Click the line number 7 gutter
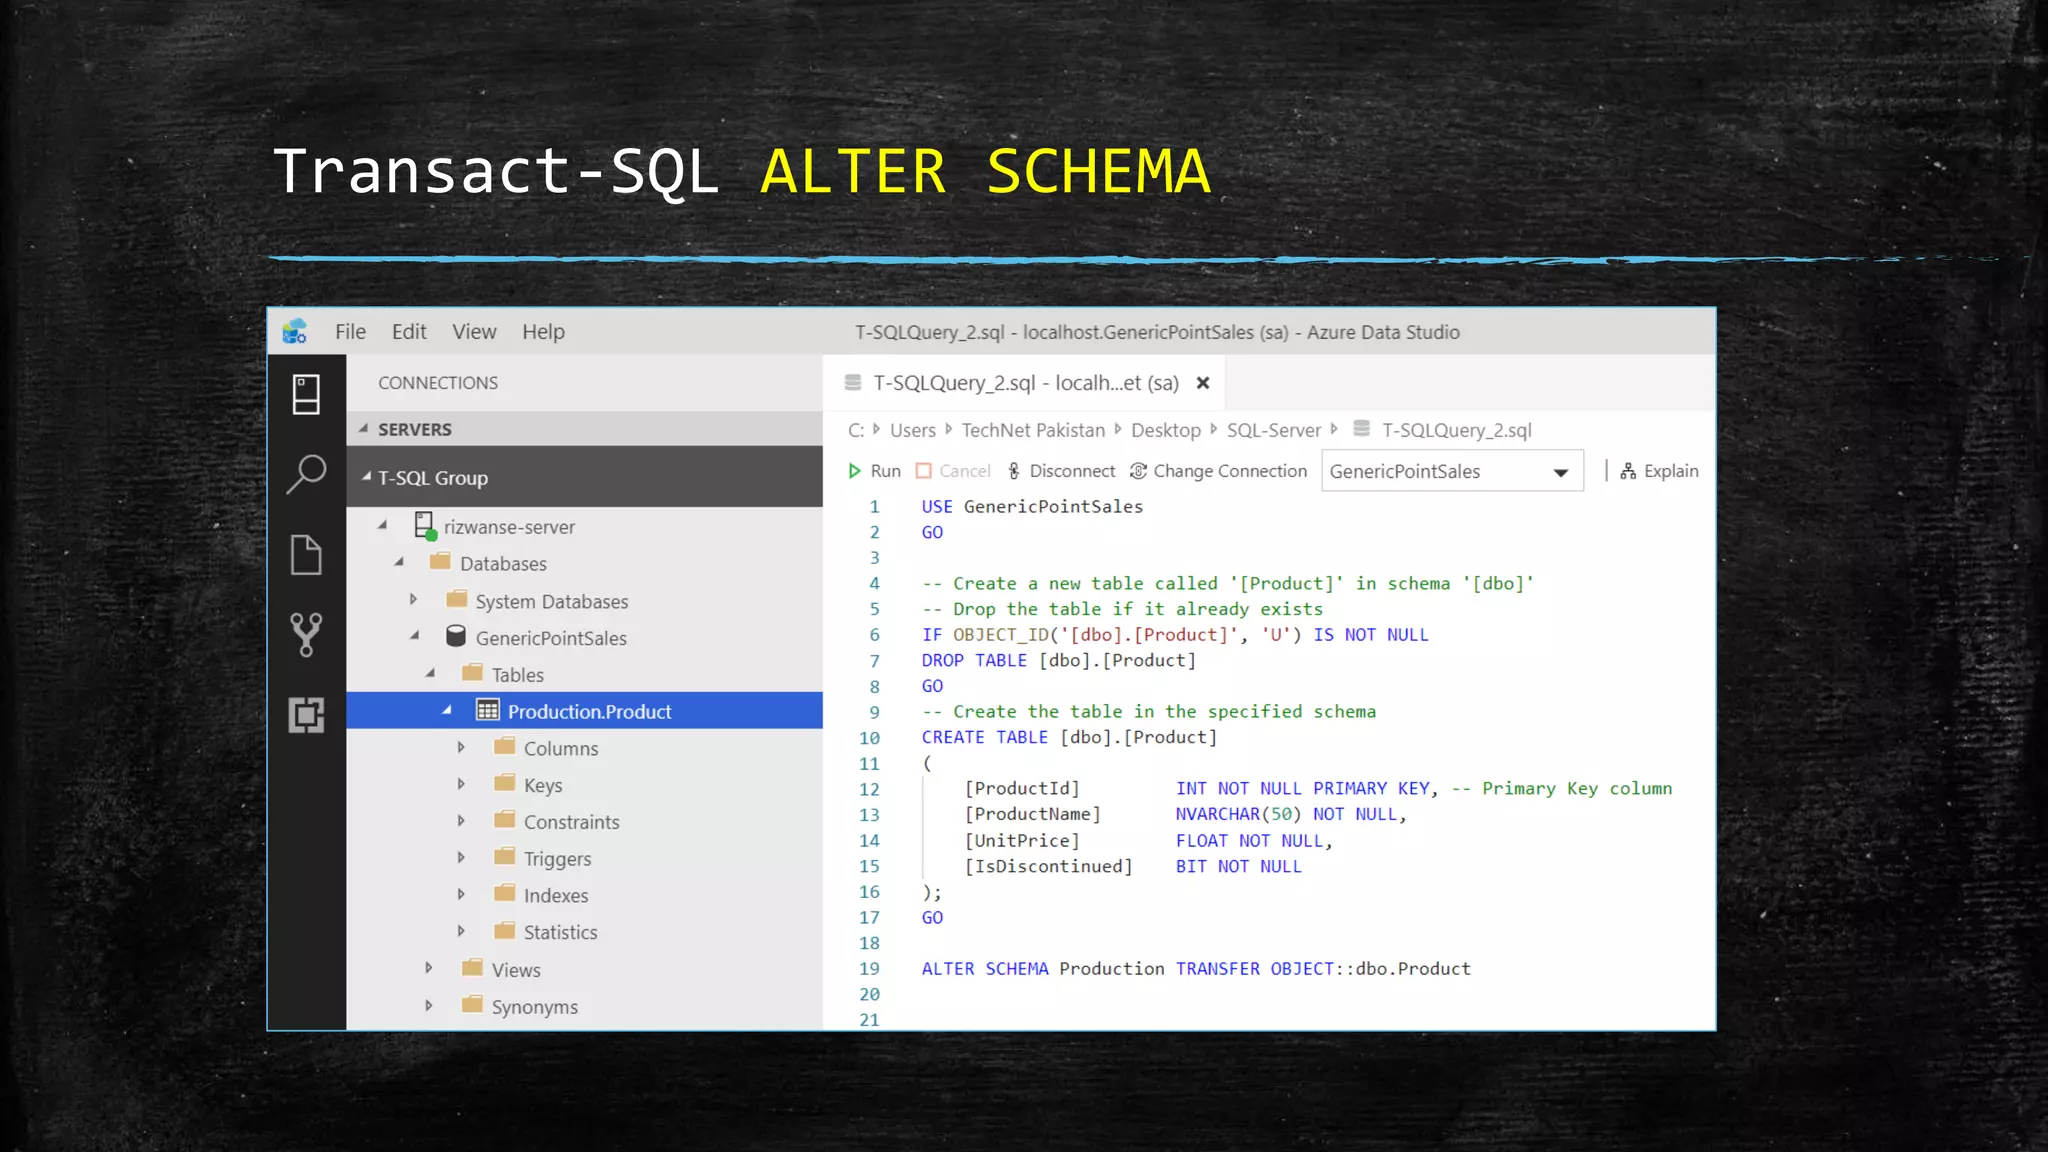Screen dimensions: 2048x1152 pyautogui.click(x=874, y=661)
